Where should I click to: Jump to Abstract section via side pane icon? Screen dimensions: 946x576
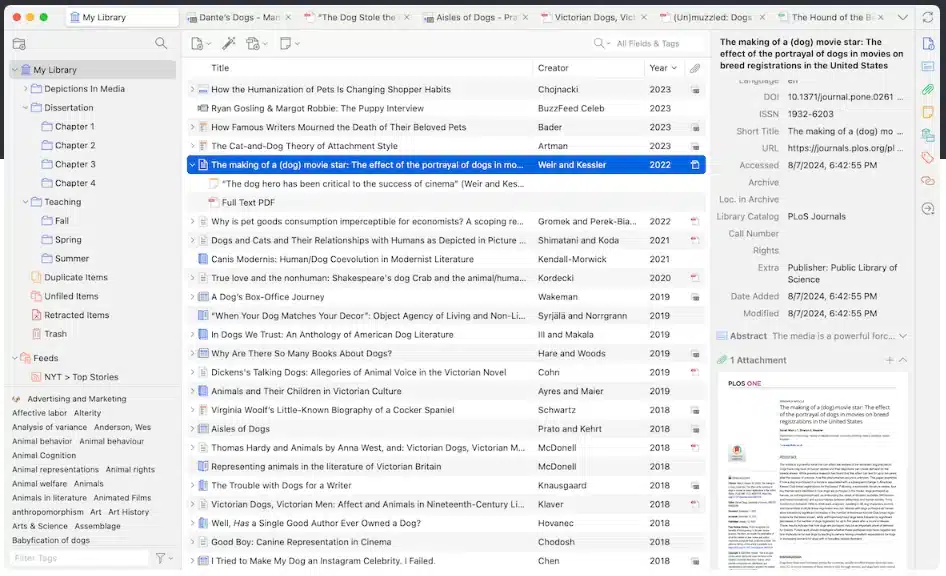[928, 66]
